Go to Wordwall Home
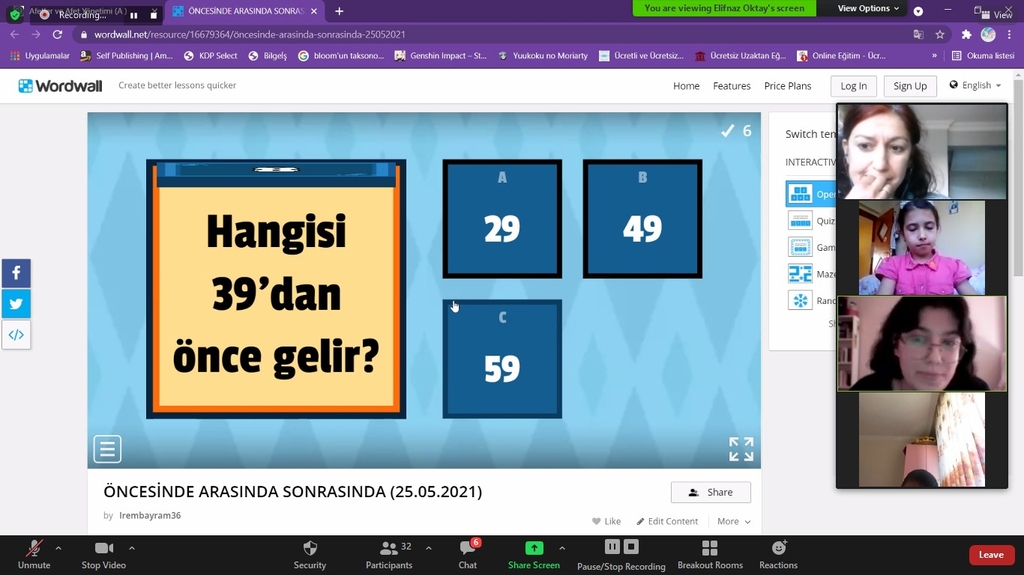Viewport: 1024px width, 575px height. pyautogui.click(x=686, y=86)
